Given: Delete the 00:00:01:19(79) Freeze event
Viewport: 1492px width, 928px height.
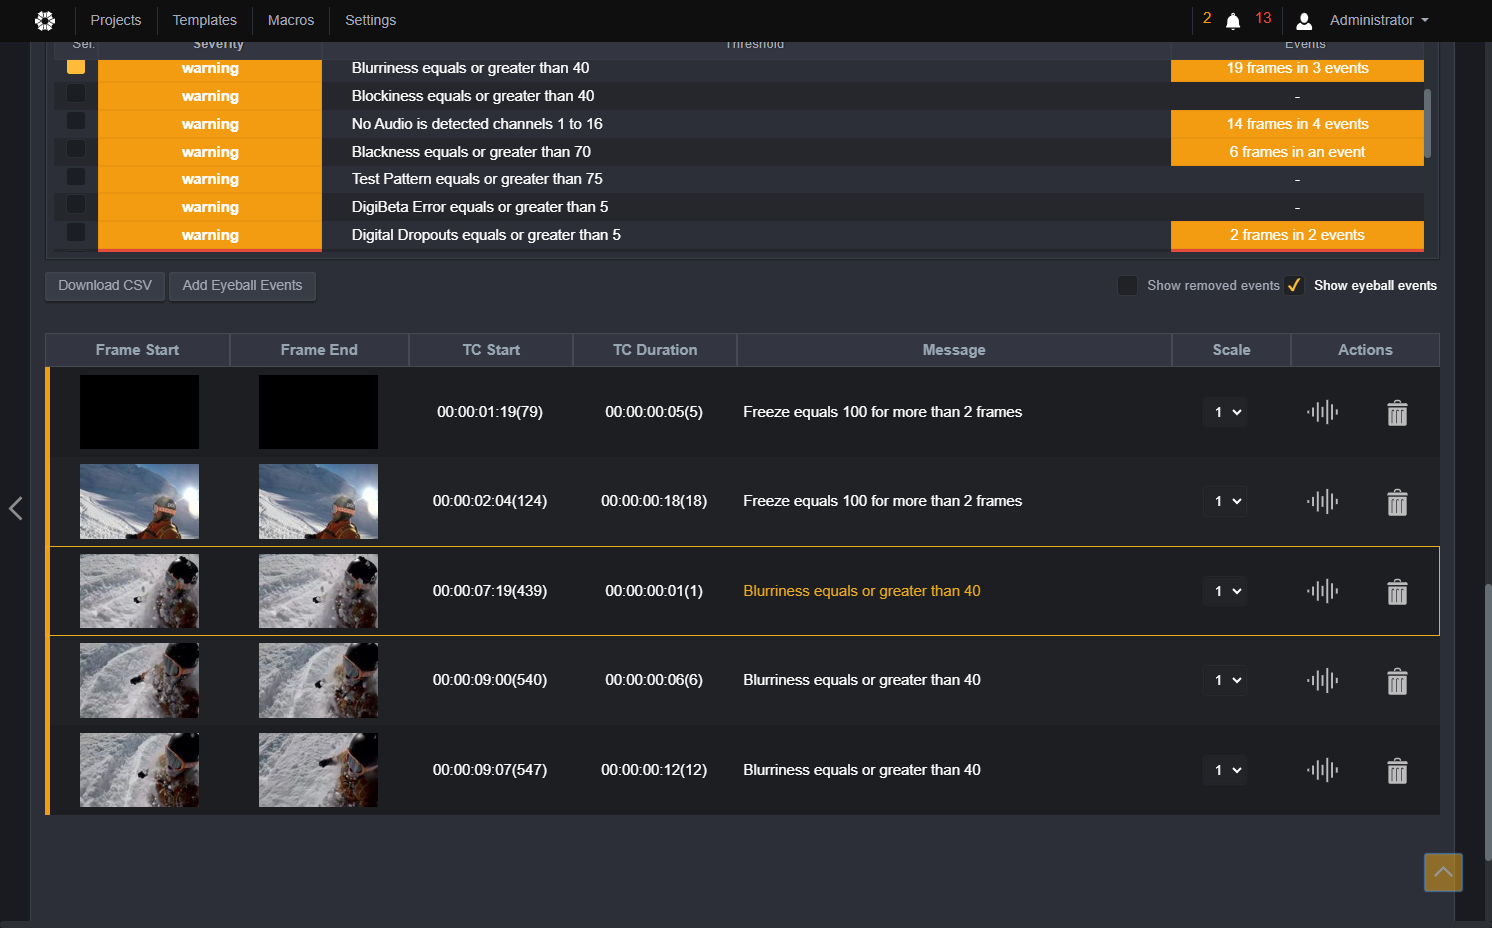Looking at the screenshot, I should 1397,413.
